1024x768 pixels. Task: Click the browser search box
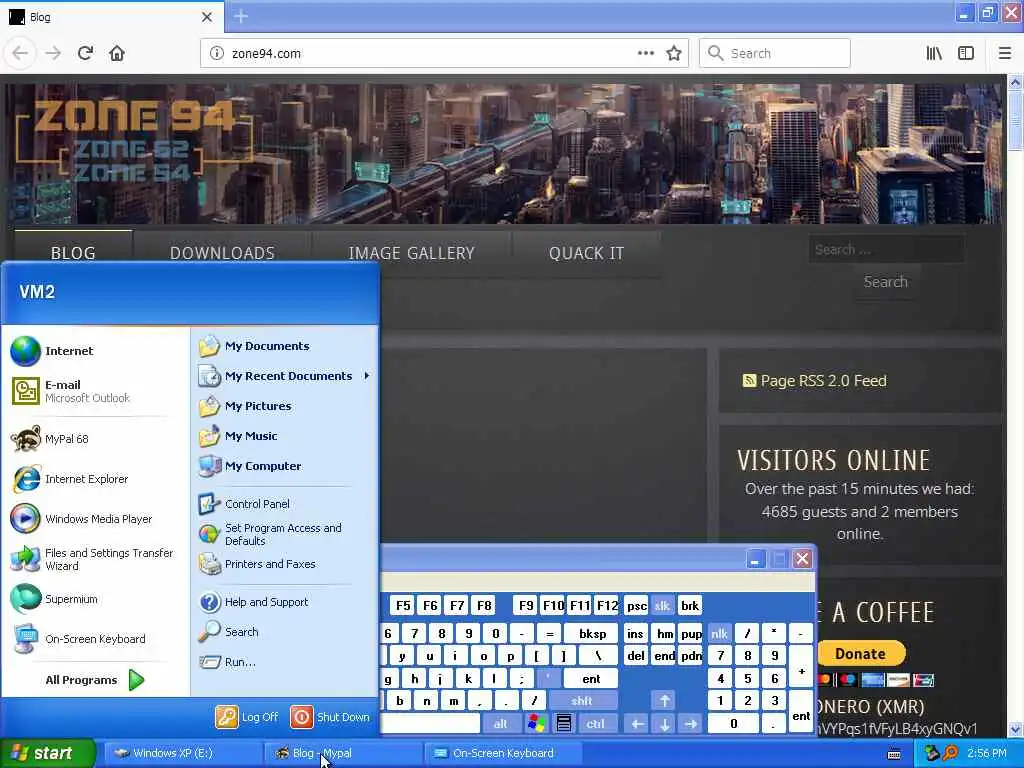point(775,54)
